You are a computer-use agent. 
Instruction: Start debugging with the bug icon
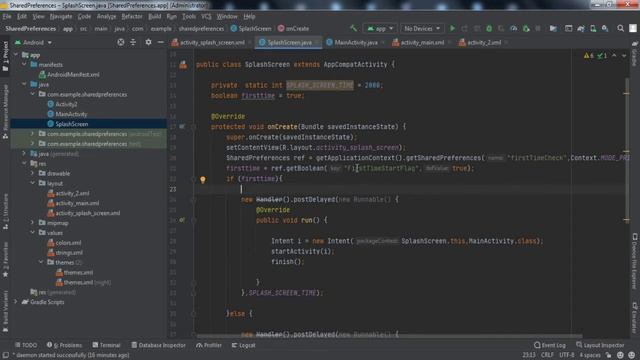[489, 28]
